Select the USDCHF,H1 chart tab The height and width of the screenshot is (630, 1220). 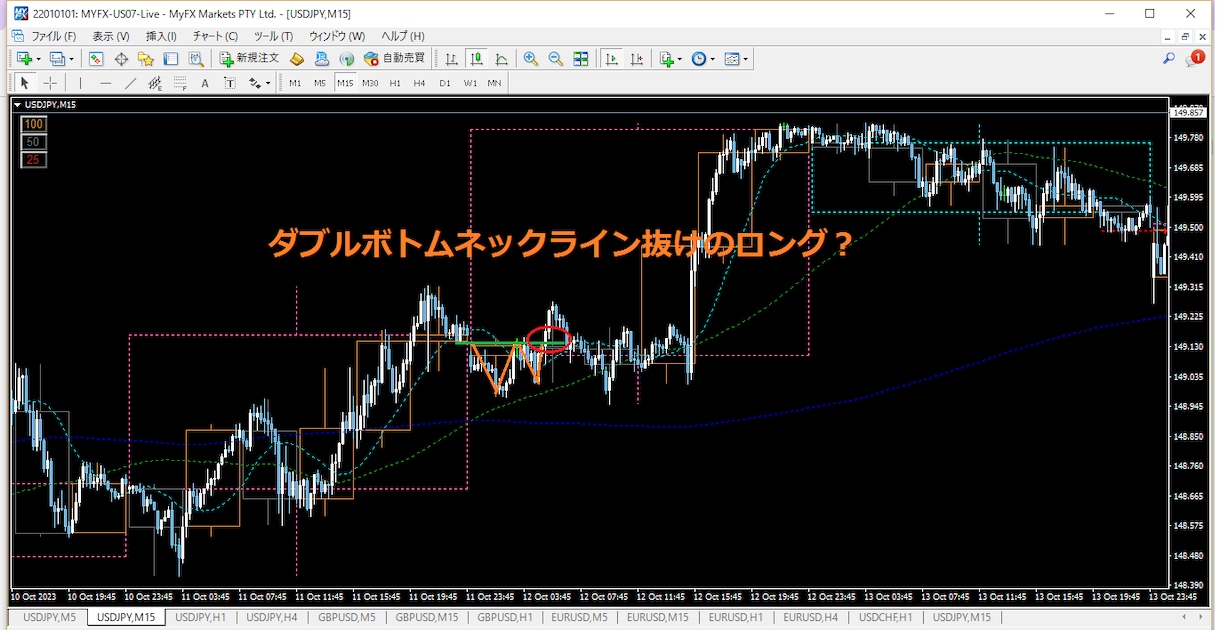coord(884,617)
